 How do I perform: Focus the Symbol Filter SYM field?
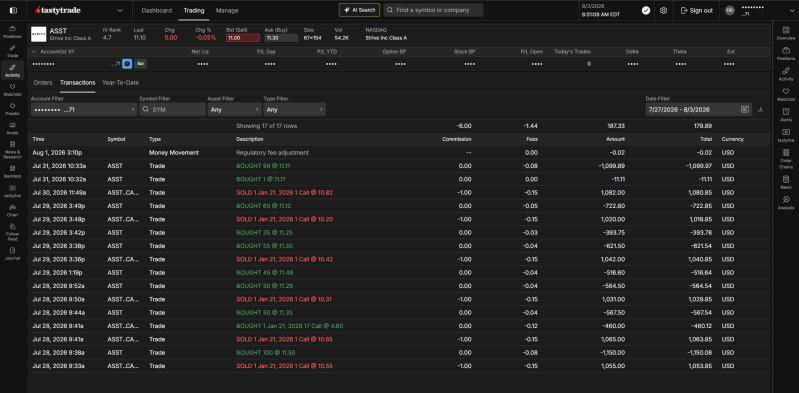tap(172, 109)
